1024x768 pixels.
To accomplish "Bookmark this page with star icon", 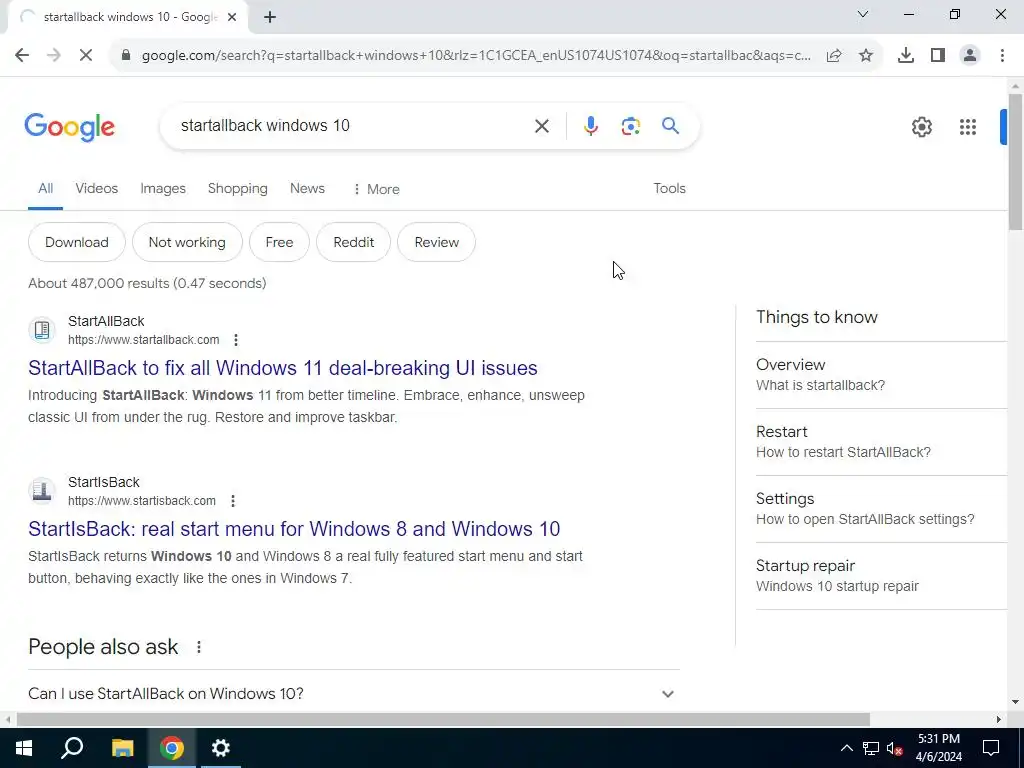I will pyautogui.click(x=866, y=56).
